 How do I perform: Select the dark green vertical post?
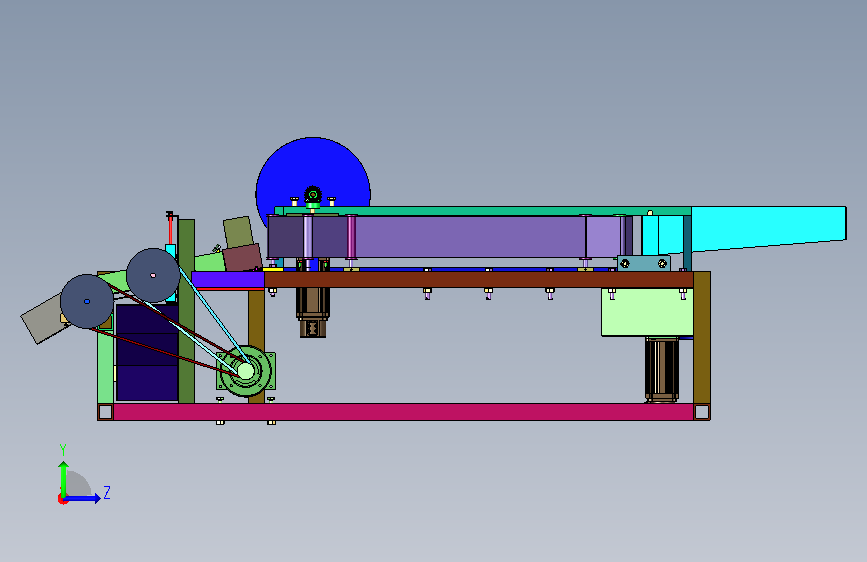click(x=186, y=311)
